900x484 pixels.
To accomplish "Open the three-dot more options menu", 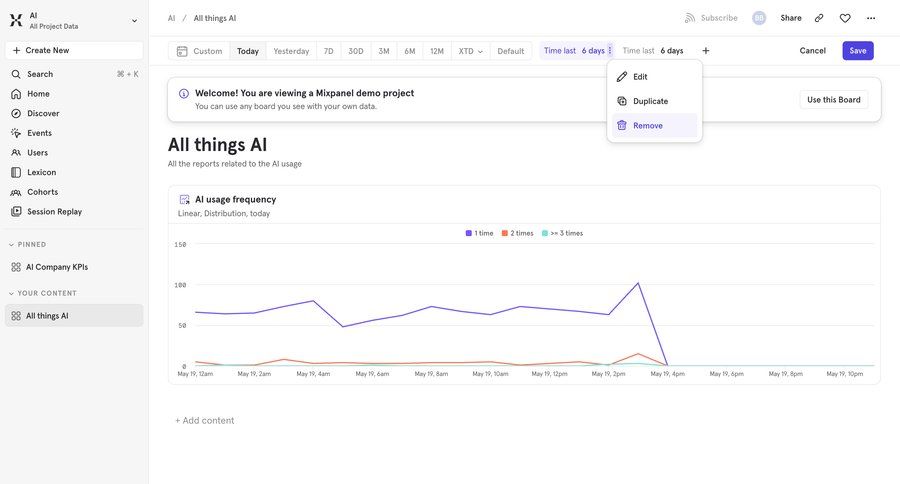I will (871, 18).
